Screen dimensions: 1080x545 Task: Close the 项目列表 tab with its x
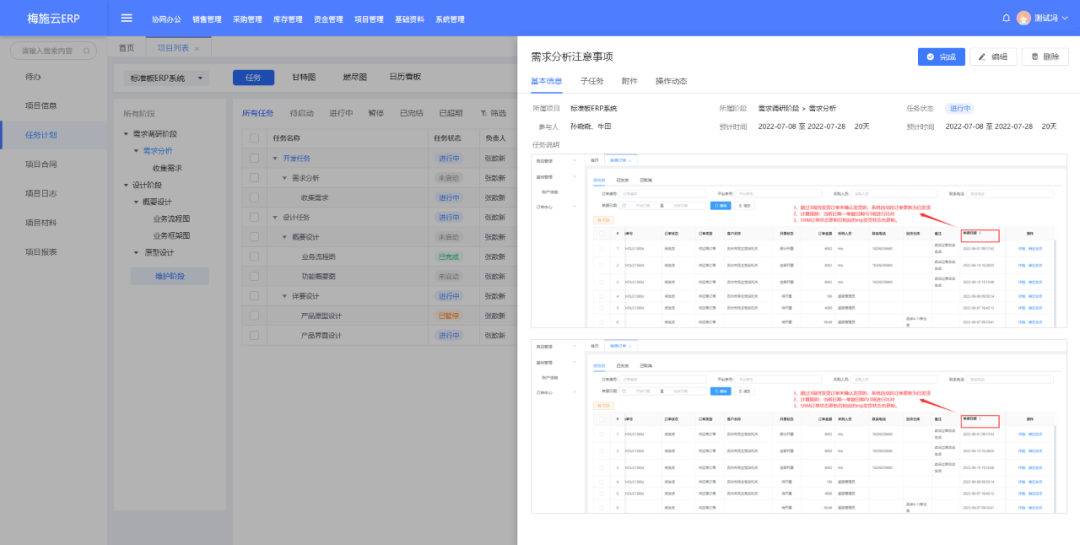click(x=197, y=48)
